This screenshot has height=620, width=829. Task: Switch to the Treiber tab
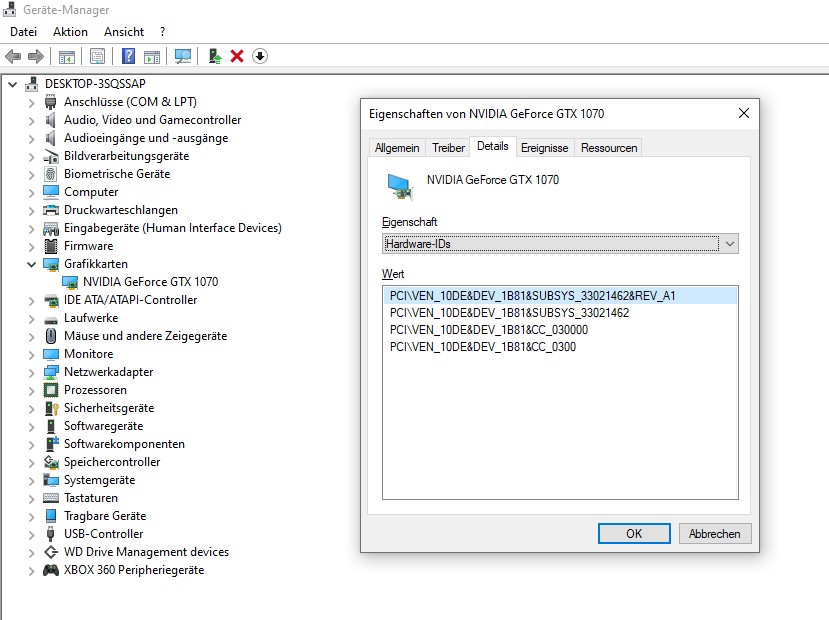pos(448,148)
